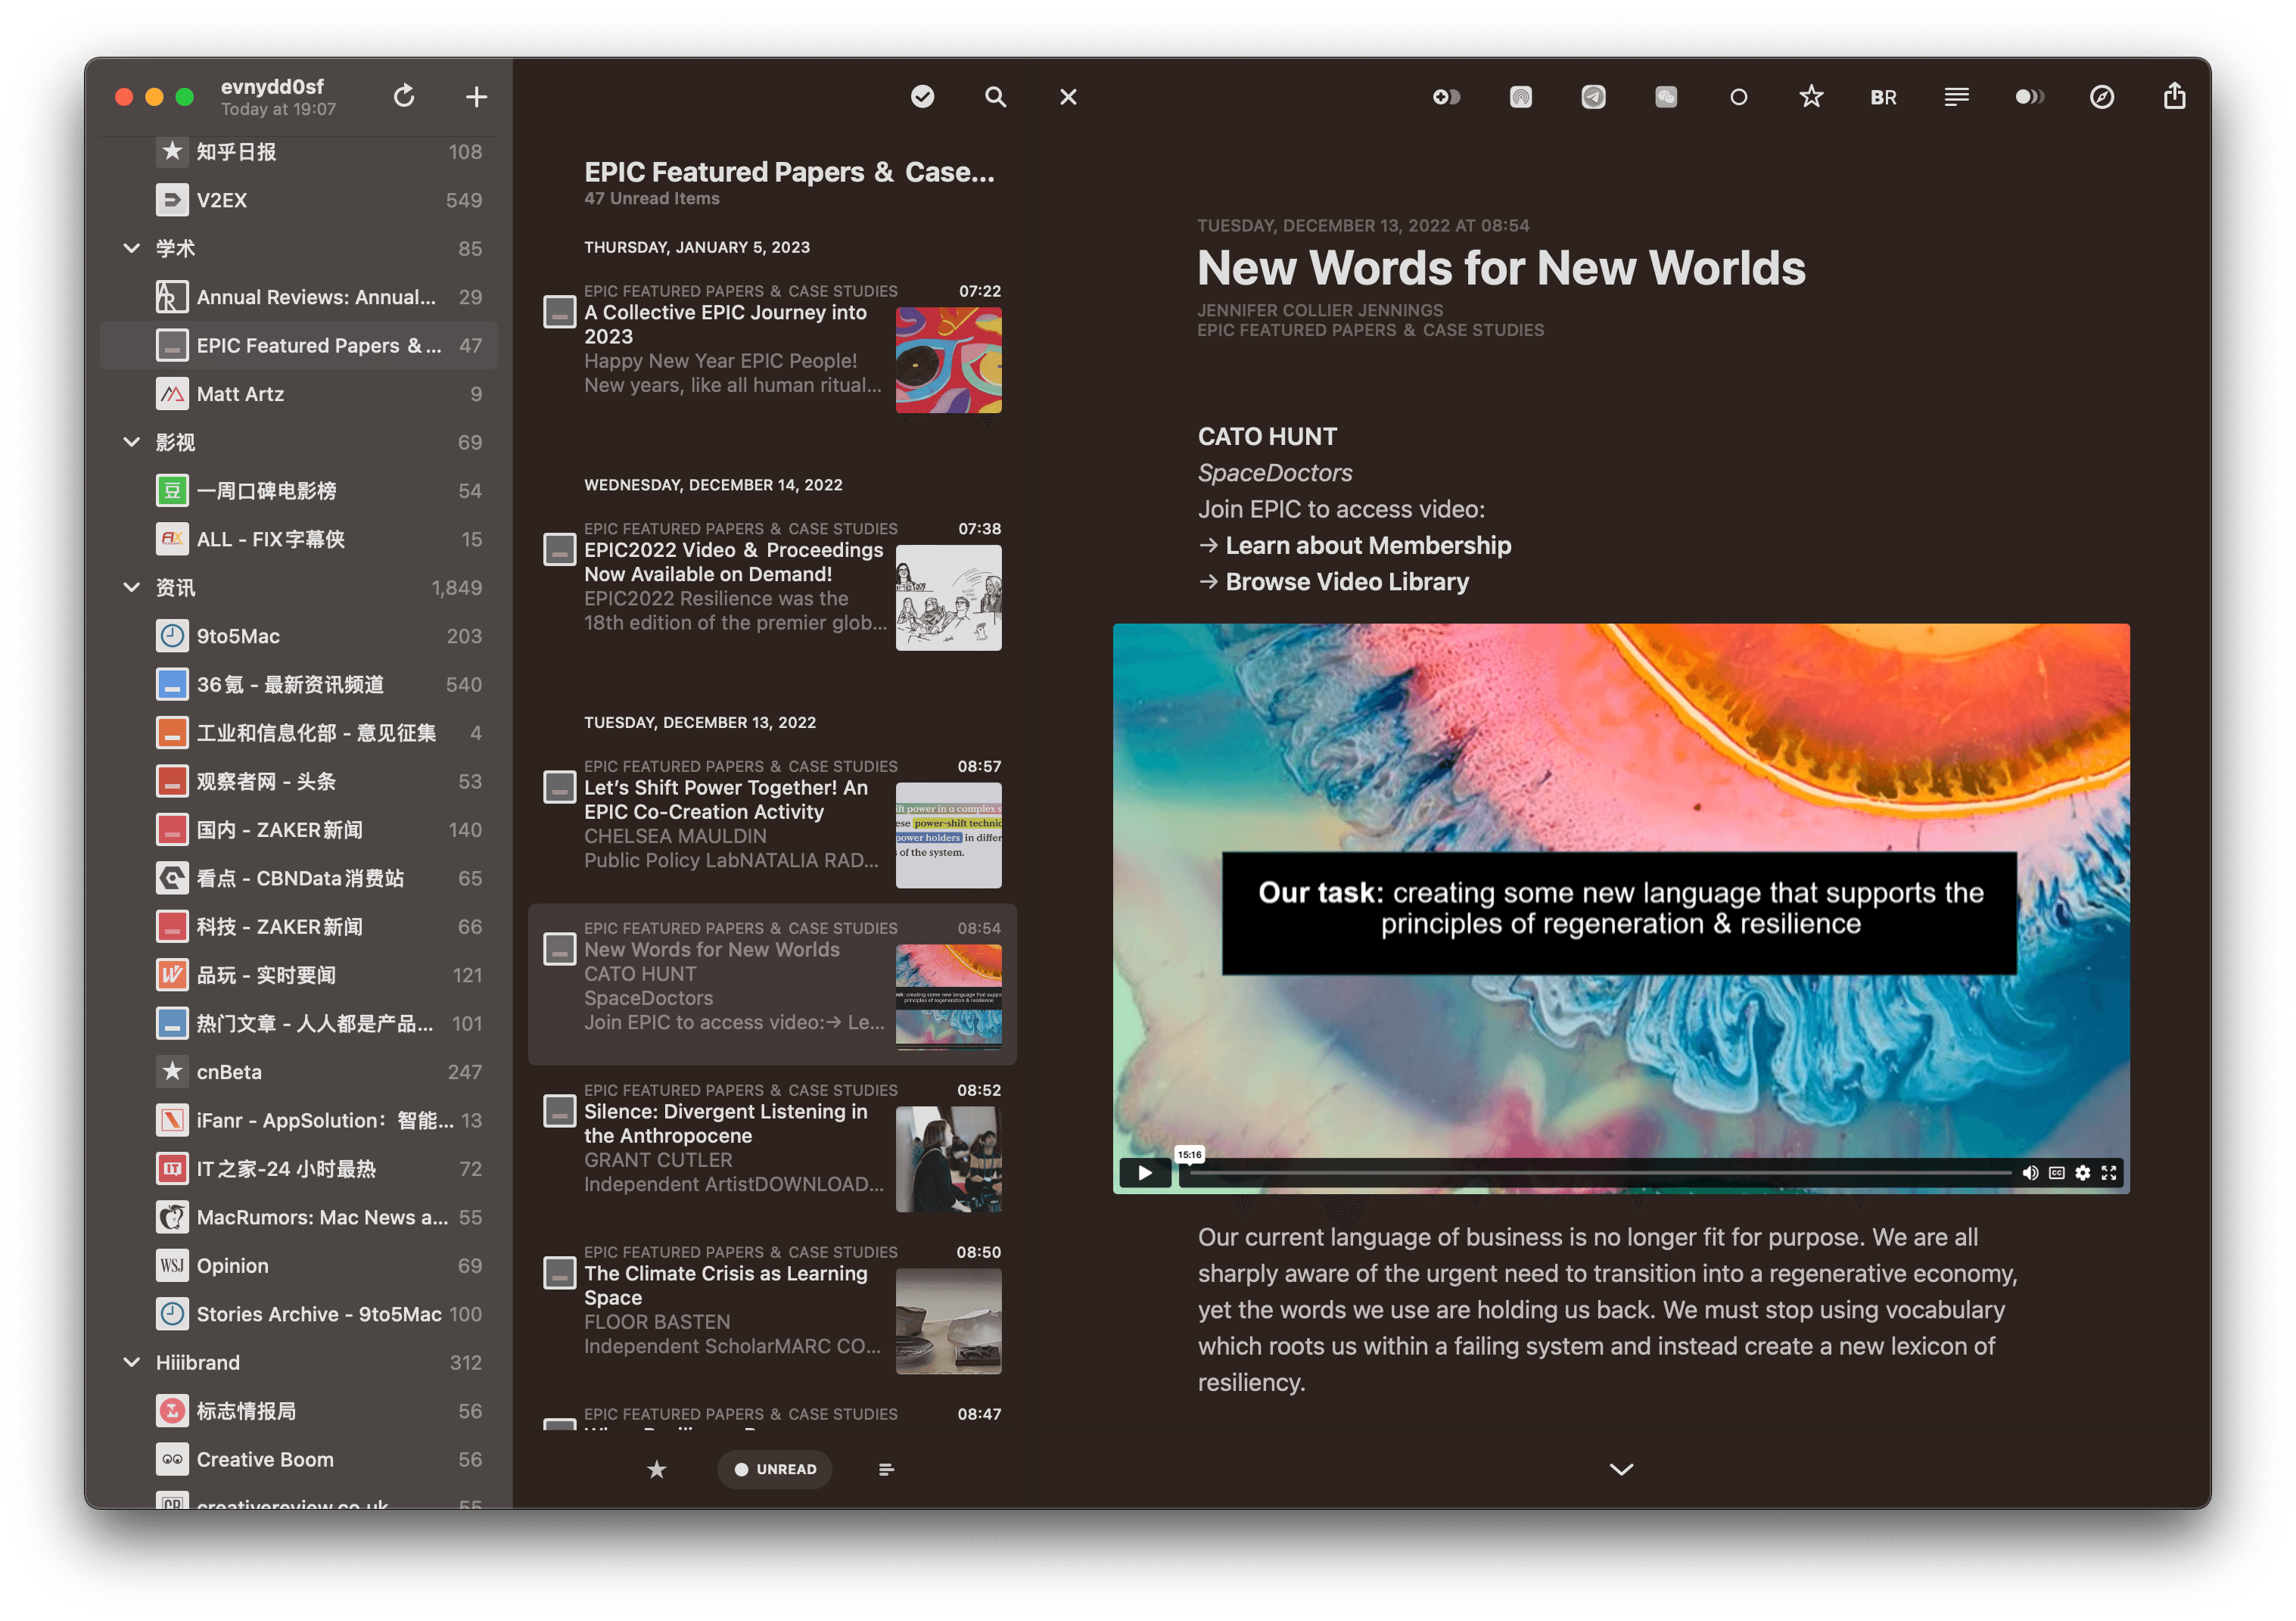Click the podcast-style sharing icon in toolbar
Screen dimensions: 2296x1621
(1520, 96)
